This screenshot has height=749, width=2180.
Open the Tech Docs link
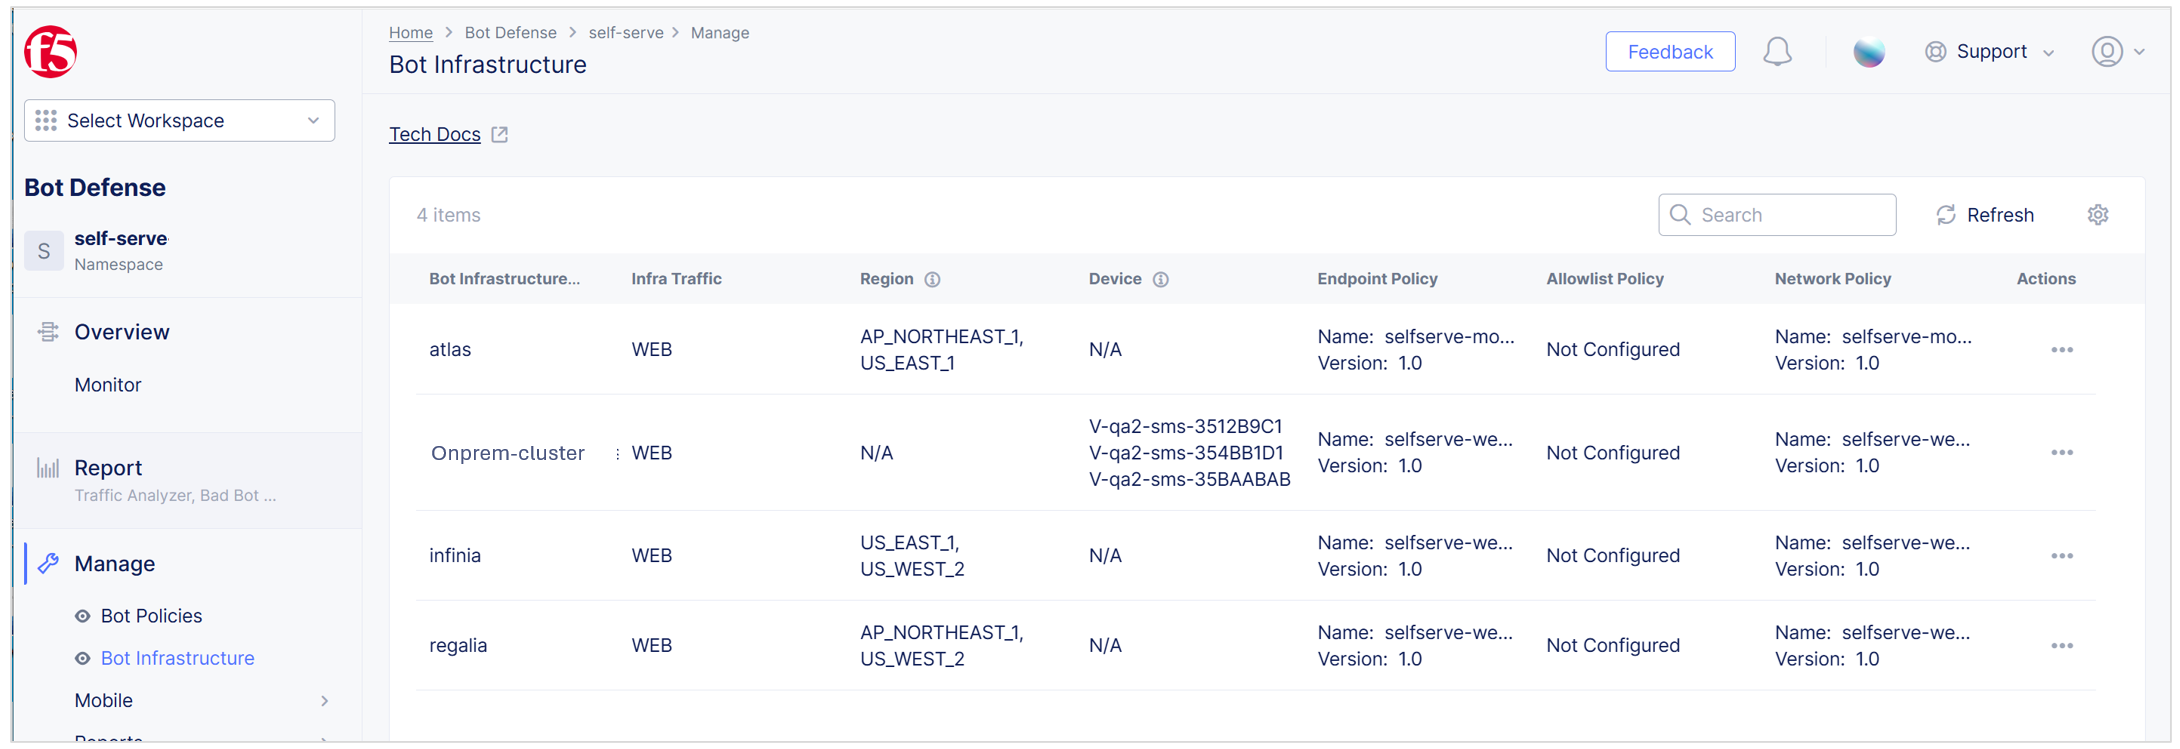point(435,135)
